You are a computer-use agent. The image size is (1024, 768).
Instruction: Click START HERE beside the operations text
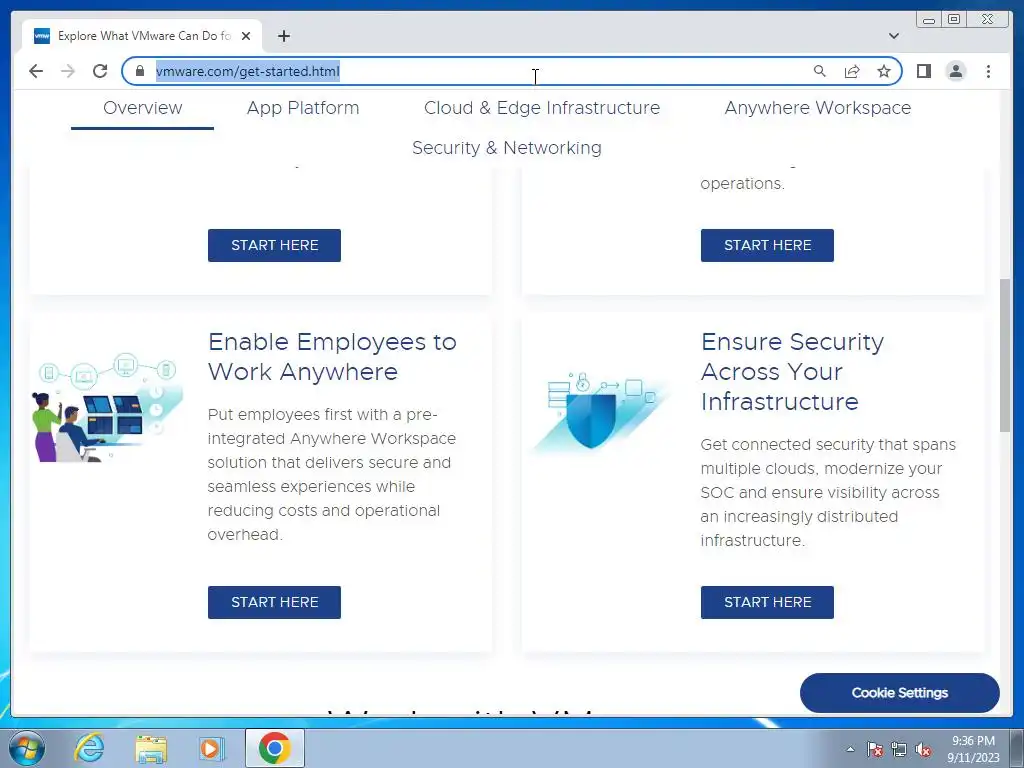click(x=767, y=245)
